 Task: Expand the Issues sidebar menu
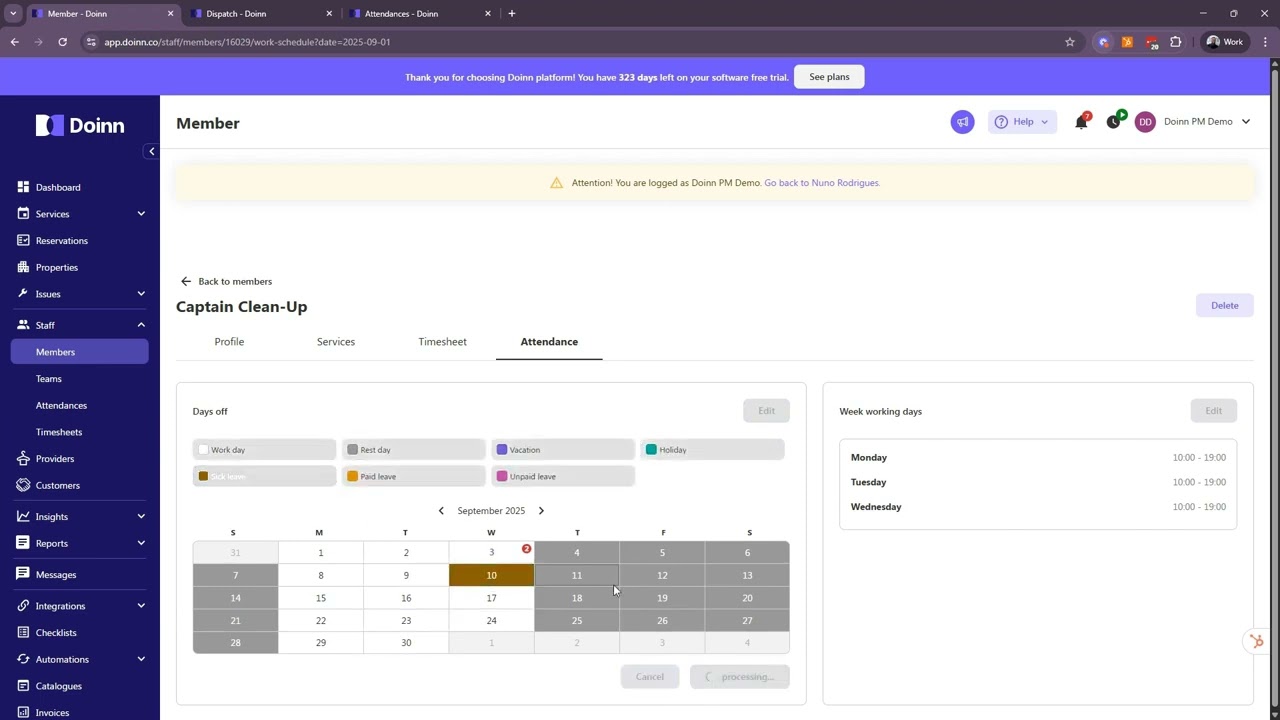click(141, 294)
